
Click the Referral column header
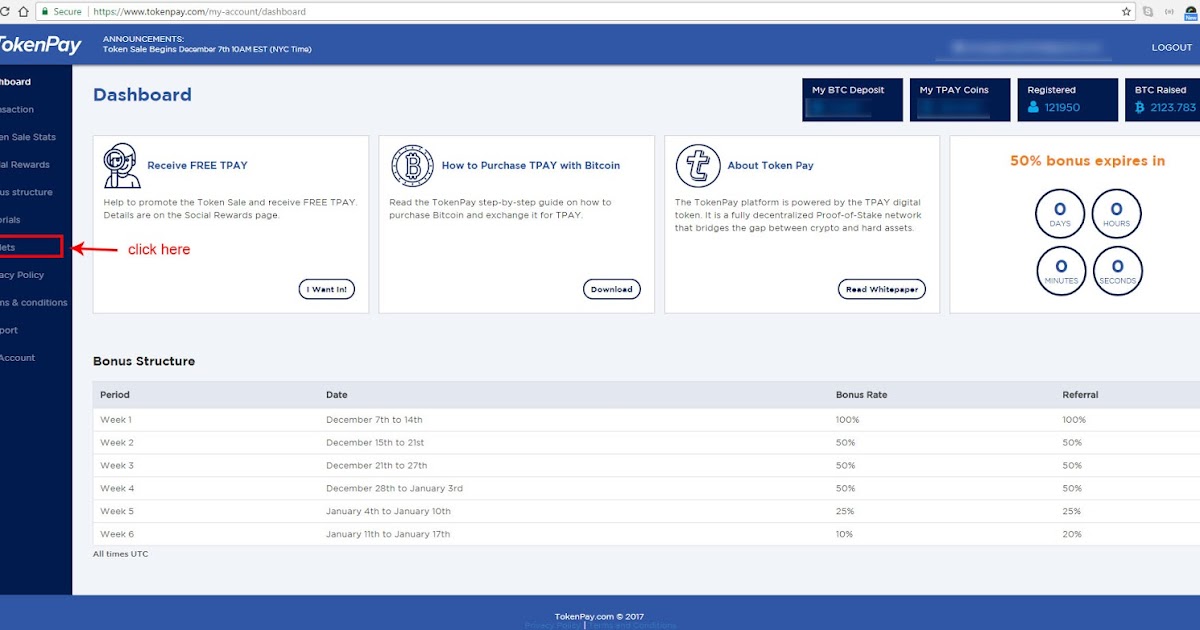(1080, 395)
